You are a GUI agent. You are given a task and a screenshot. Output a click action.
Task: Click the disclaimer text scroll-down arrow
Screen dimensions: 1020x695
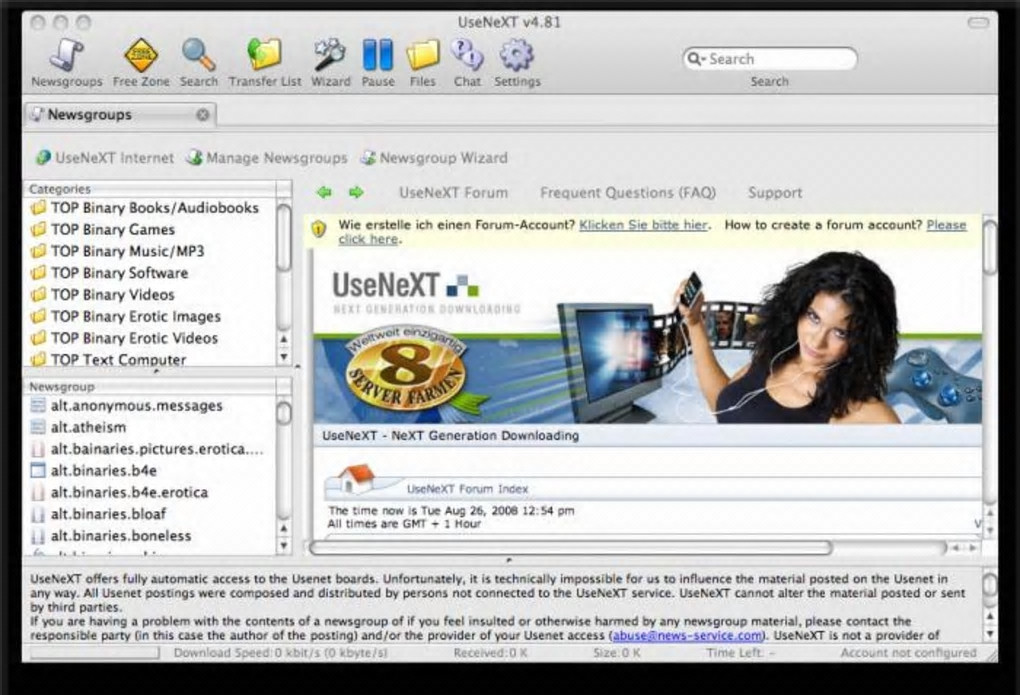pyautogui.click(x=989, y=633)
